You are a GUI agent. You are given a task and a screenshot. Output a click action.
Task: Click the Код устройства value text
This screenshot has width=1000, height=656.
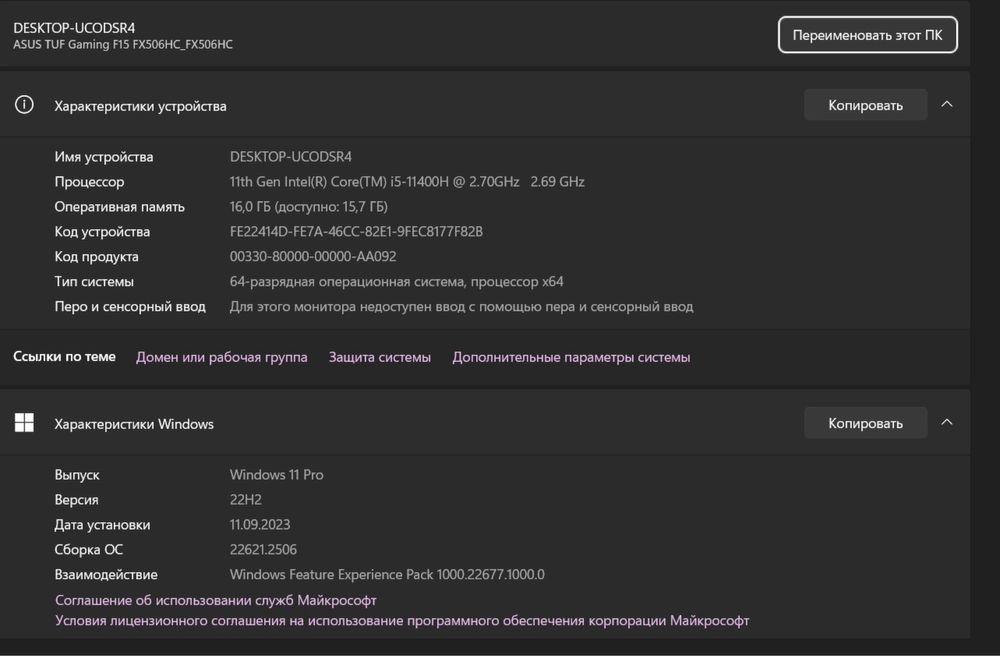pyautogui.click(x=356, y=232)
